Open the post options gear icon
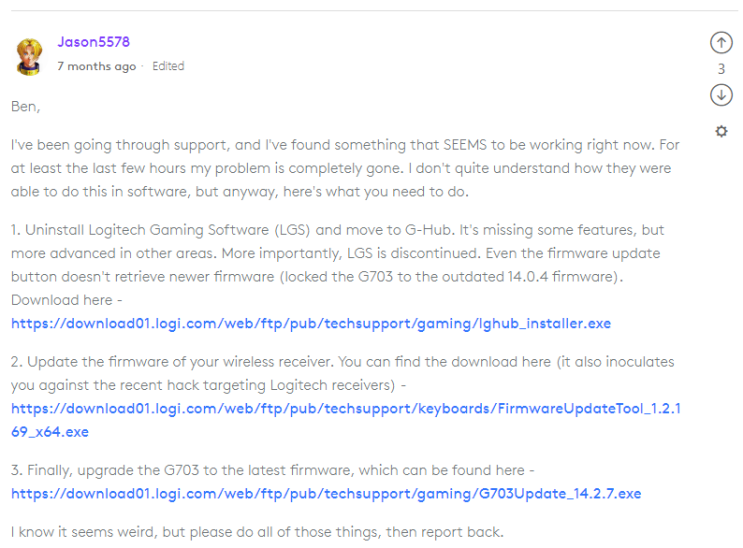 pos(721,131)
